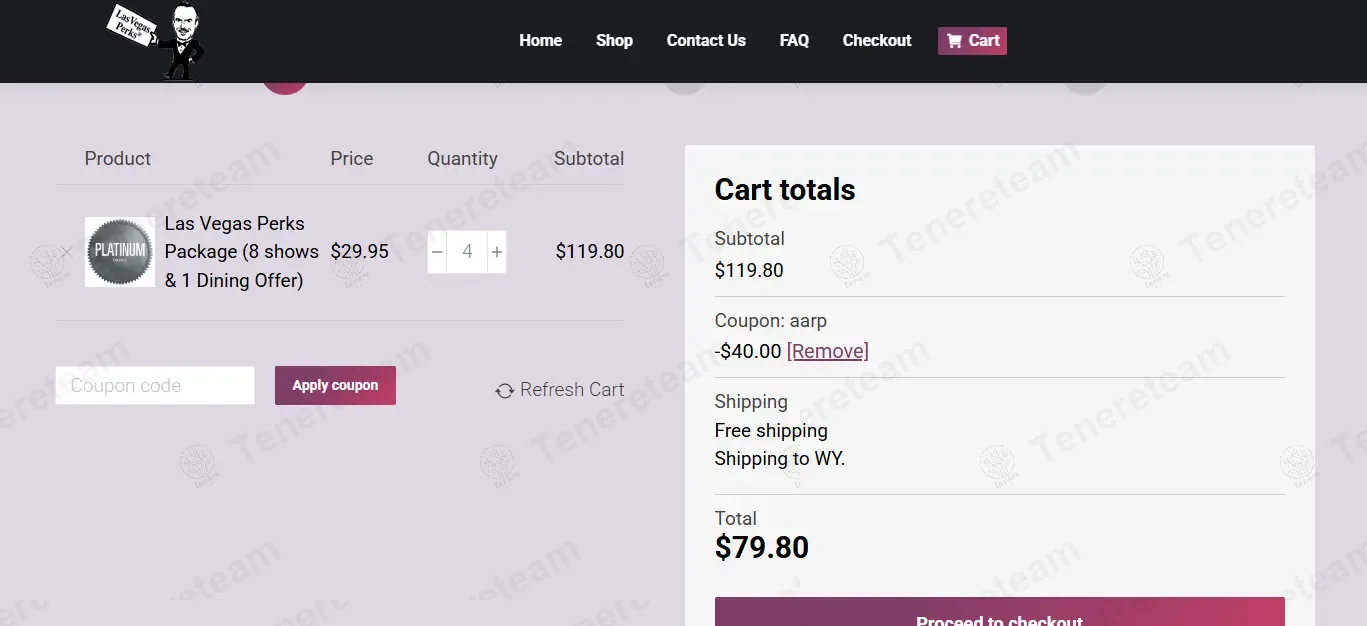Open the FAQ page
1367x626 pixels.
(794, 41)
